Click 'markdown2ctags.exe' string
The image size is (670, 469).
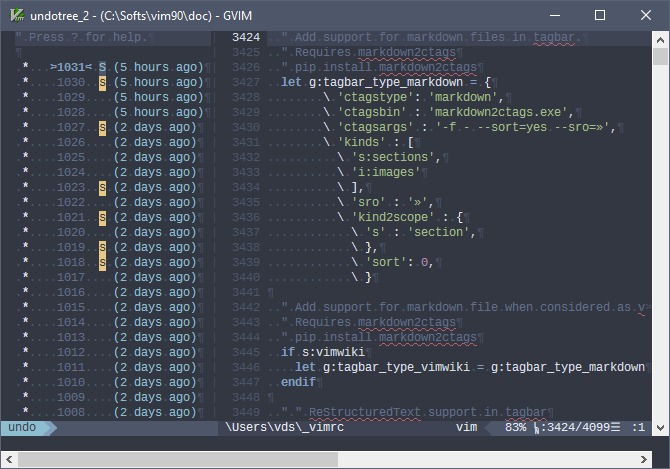[x=500, y=112]
